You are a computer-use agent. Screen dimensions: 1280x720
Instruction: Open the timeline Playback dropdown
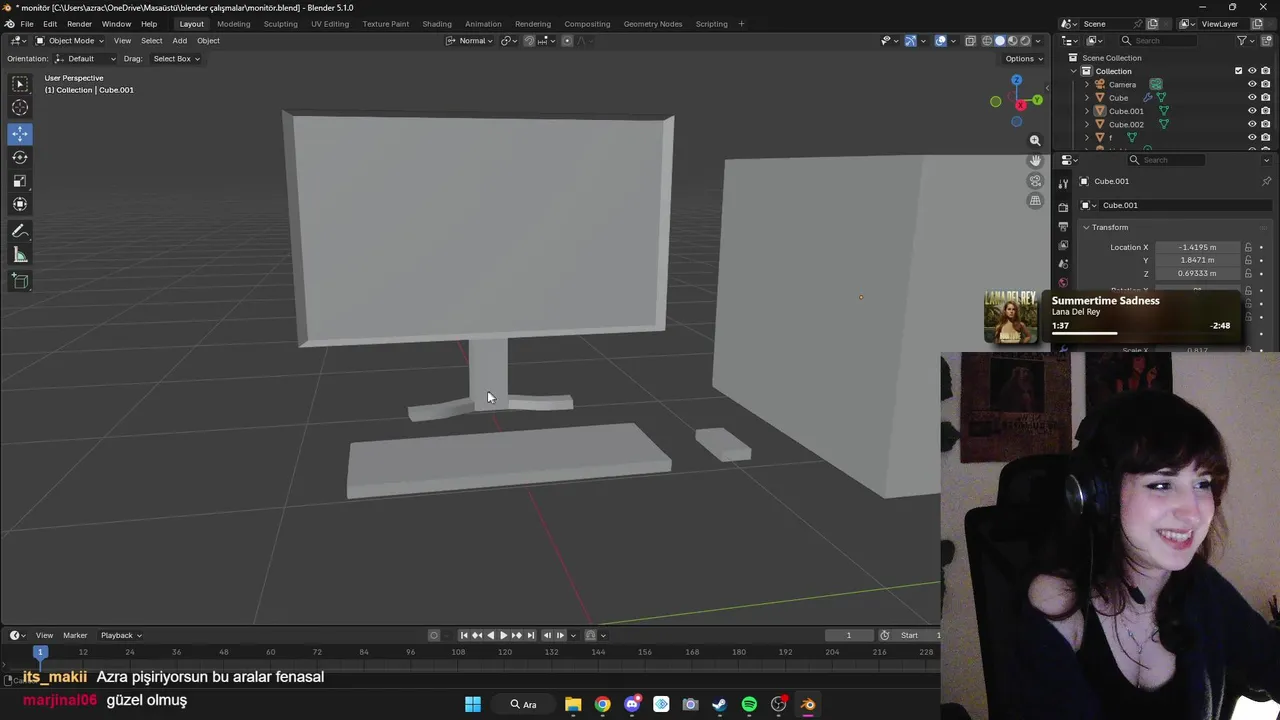(121, 635)
